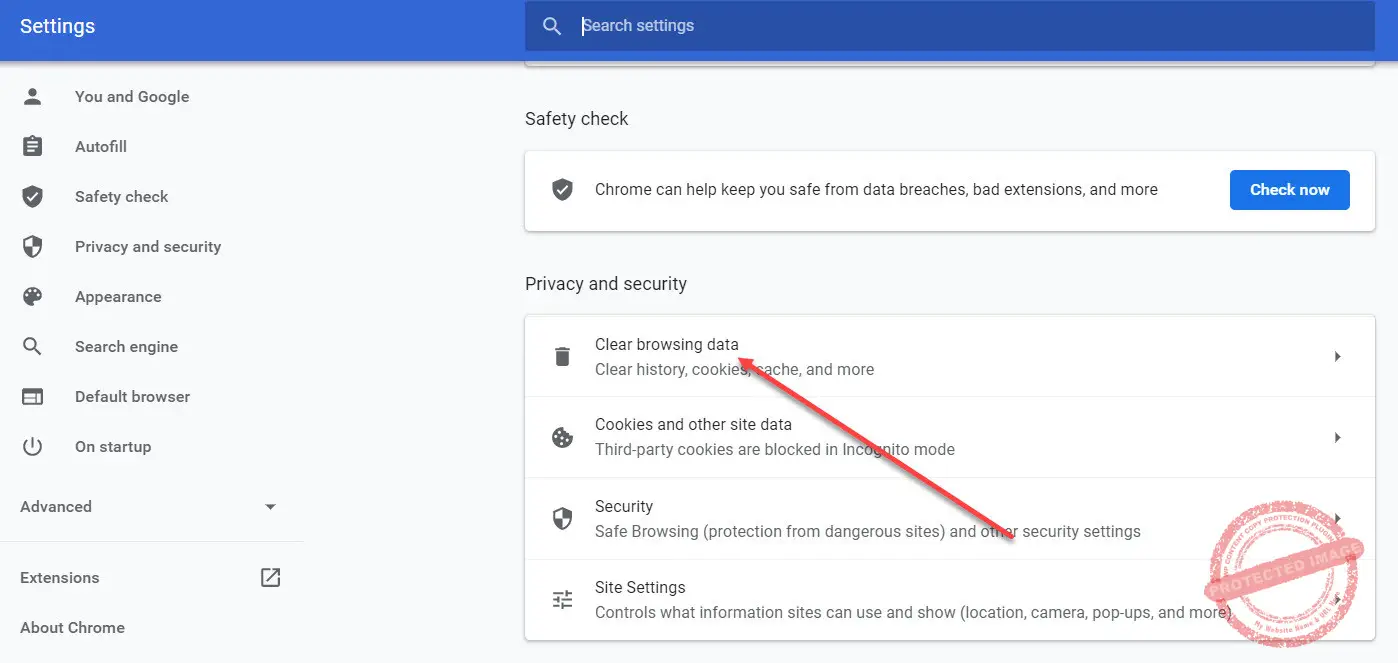The width and height of the screenshot is (1398, 663).
Task: Click the Search engine magnifier icon in sidebar
Action: pos(33,347)
